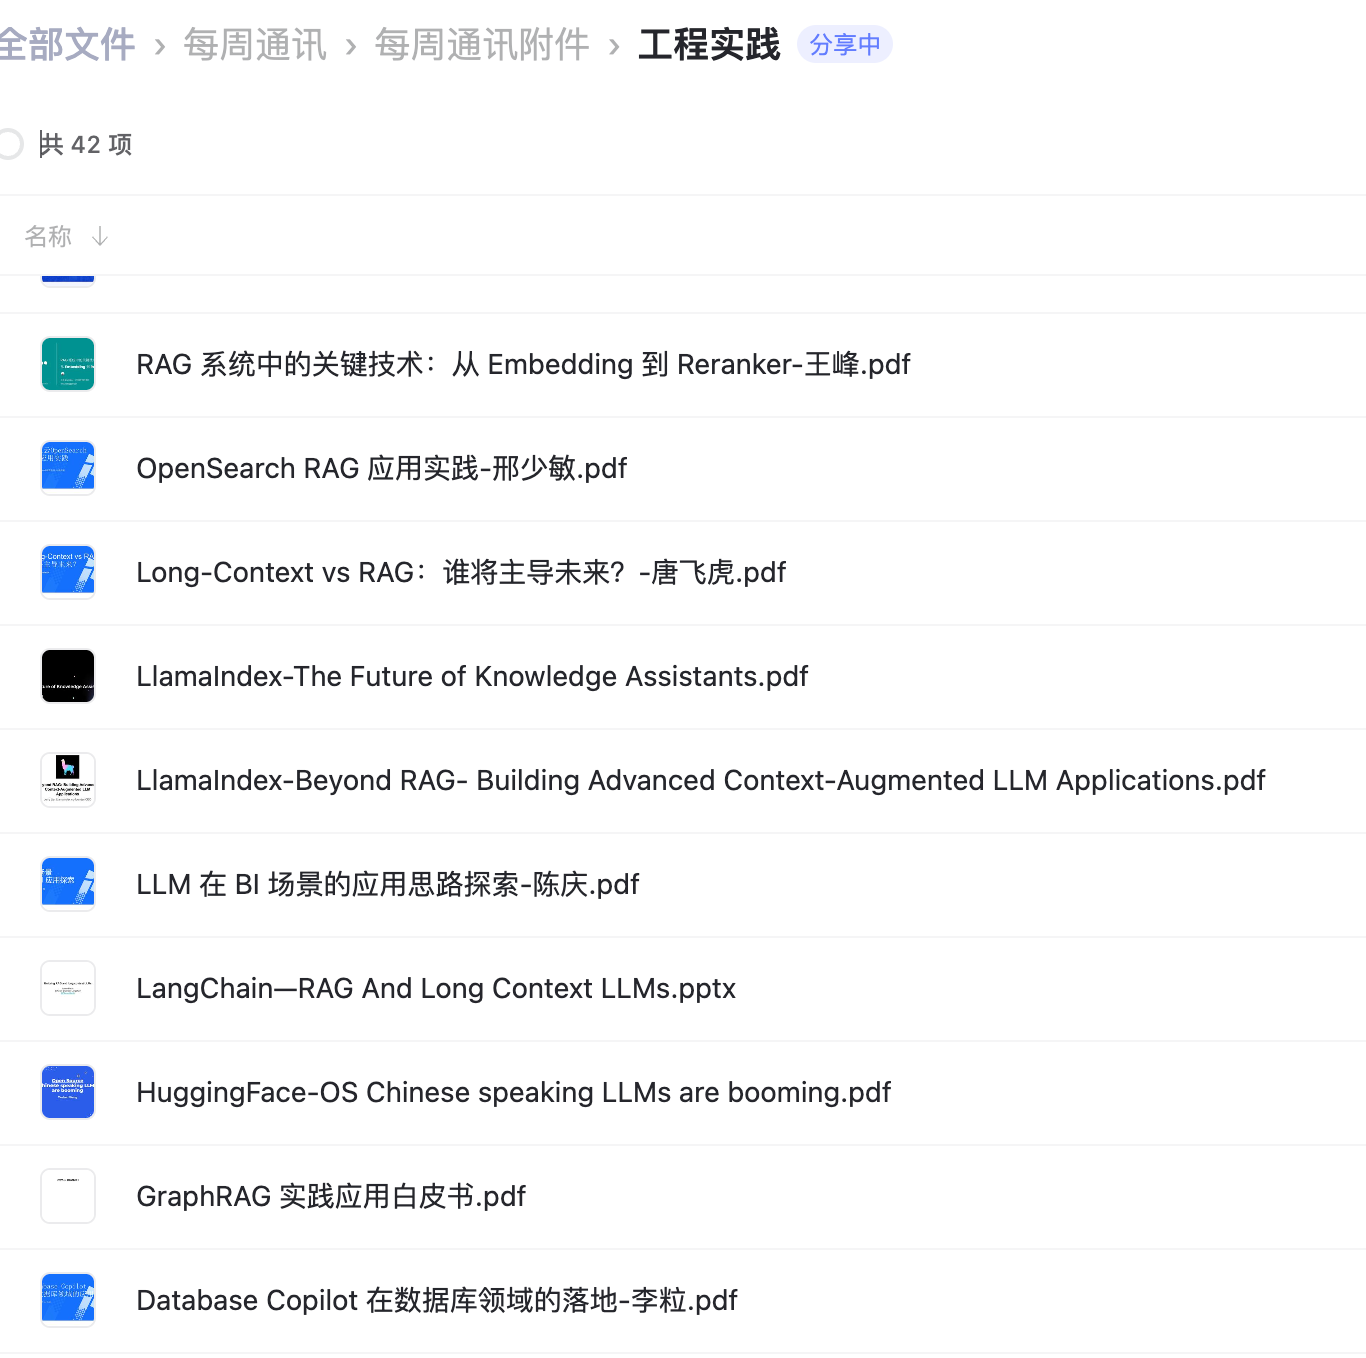Viewport: 1366px width, 1358px height.
Task: Click thumbnail icon of LLM 在 BI 场景 pdf
Action: [x=68, y=884]
